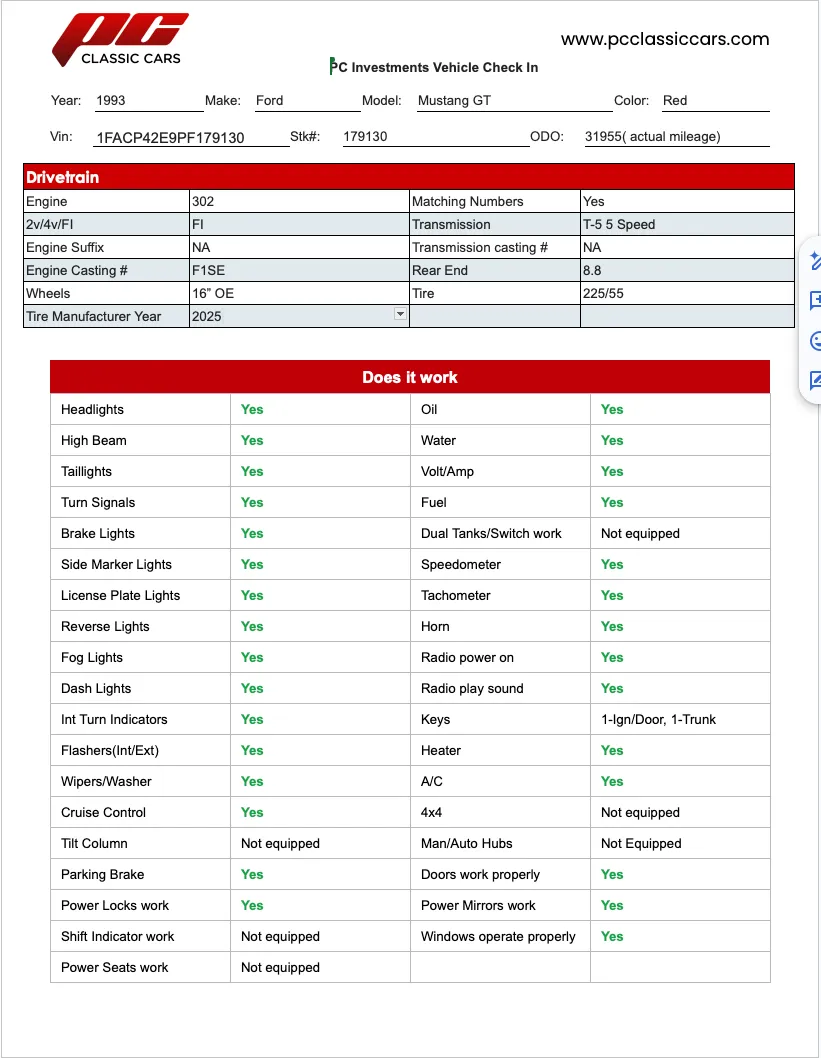821x1058 pixels.
Task: Click the Transmission value 'T-5 5 Speed'
Action: tap(619, 224)
